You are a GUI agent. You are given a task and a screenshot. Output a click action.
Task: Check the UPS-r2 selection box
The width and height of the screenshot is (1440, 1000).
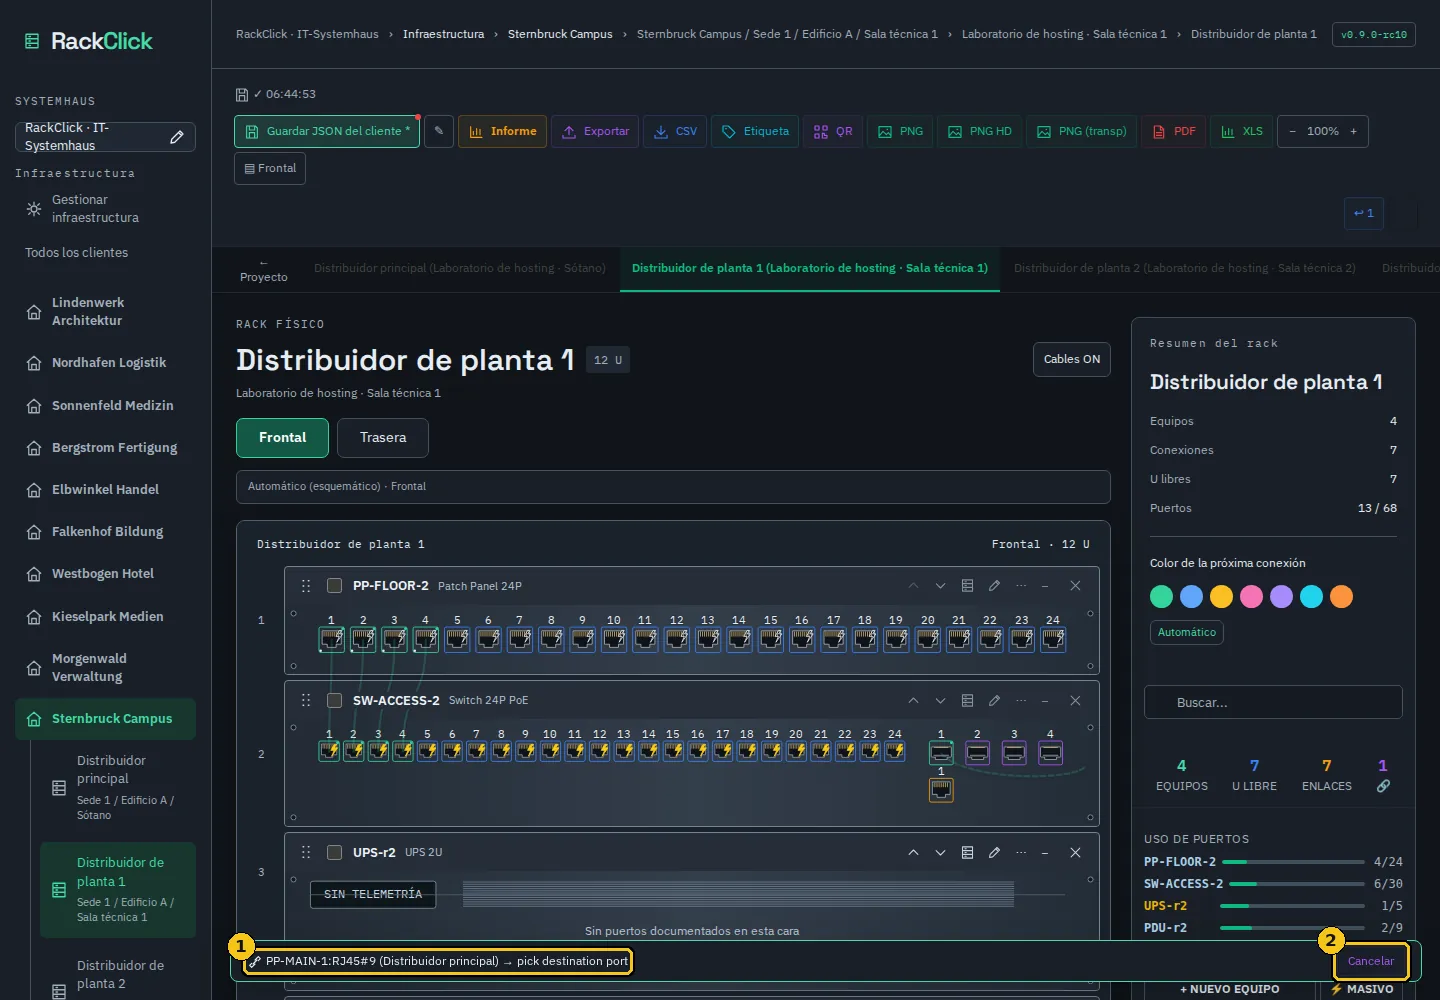pyautogui.click(x=335, y=853)
